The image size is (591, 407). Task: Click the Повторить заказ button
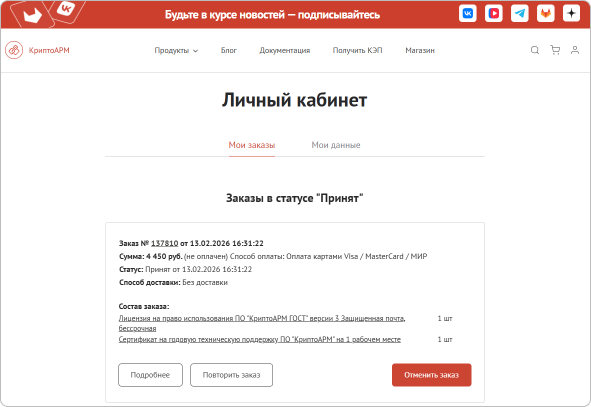[x=231, y=375]
